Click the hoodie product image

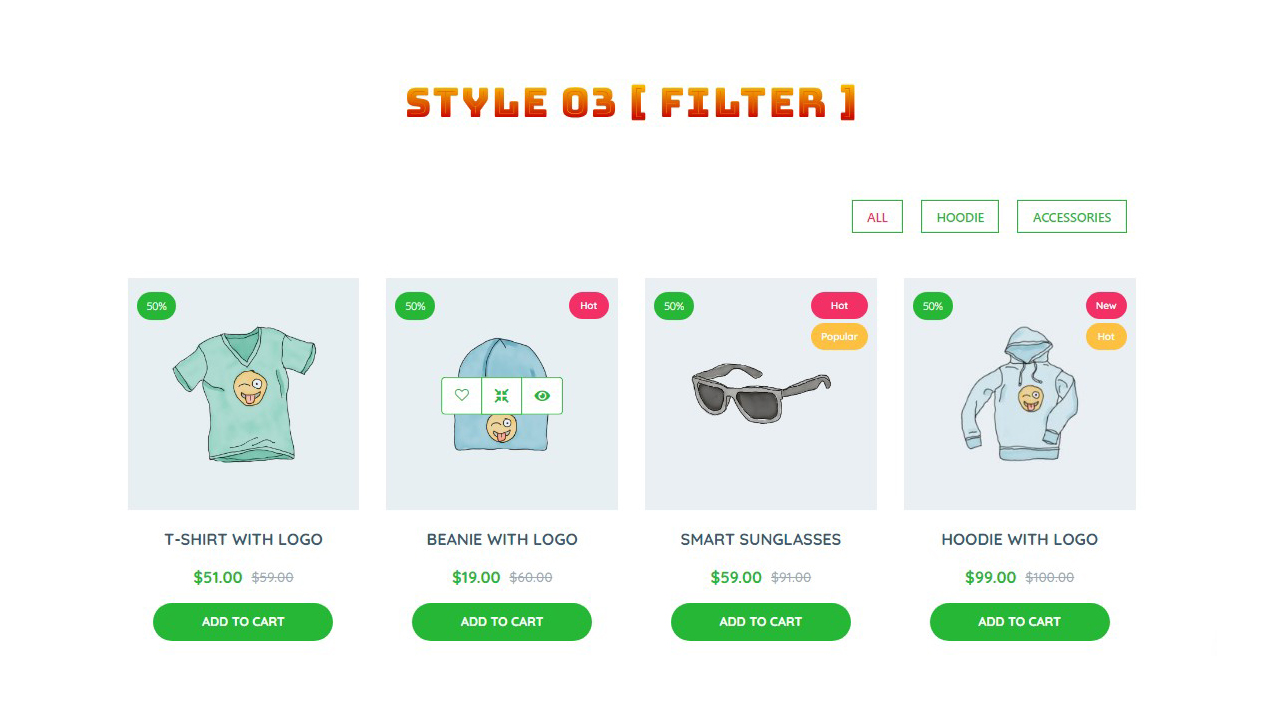click(1020, 394)
